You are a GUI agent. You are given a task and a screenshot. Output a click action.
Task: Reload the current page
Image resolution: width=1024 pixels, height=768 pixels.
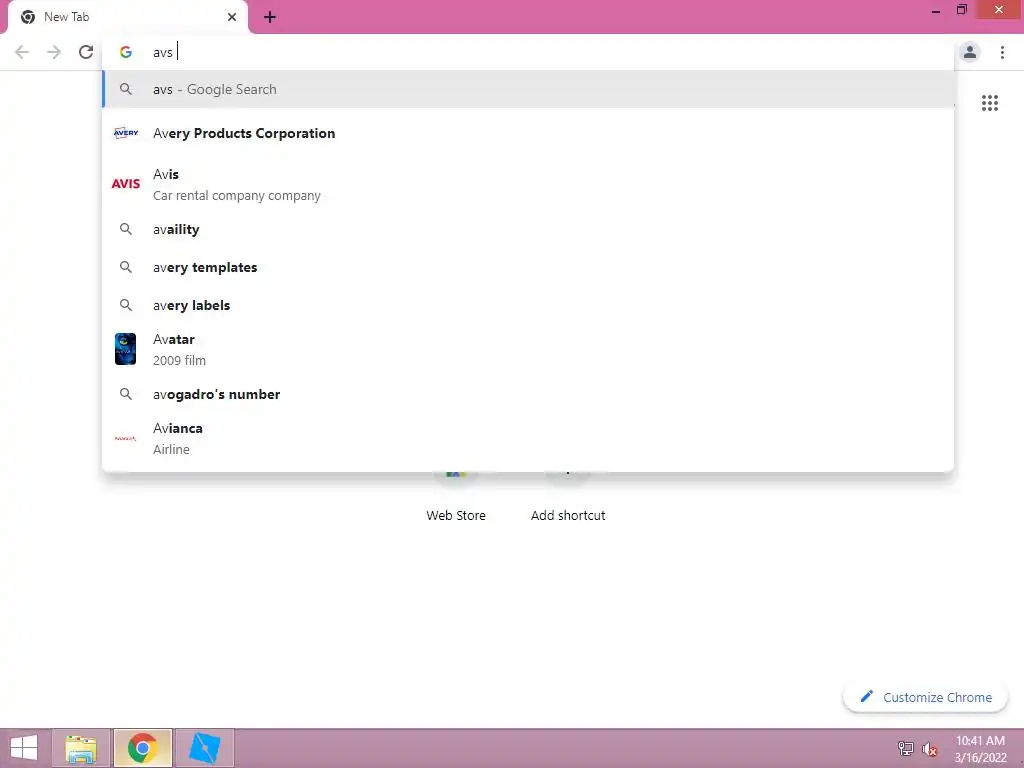pos(86,52)
